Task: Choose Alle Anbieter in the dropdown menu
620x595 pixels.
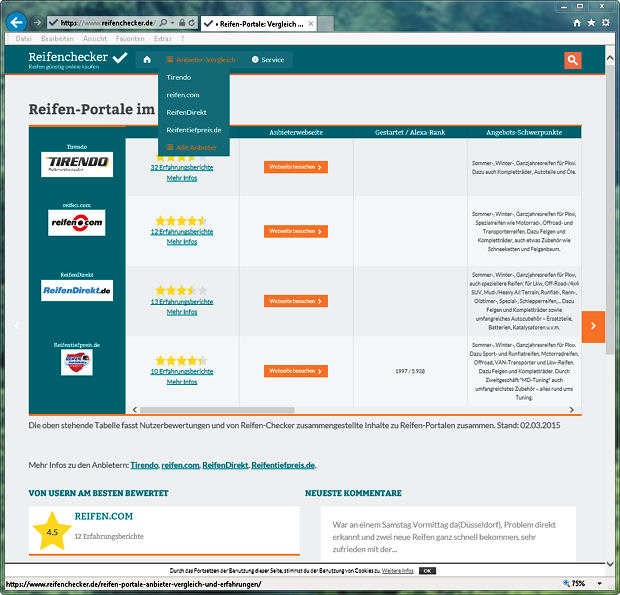Action: [x=191, y=147]
